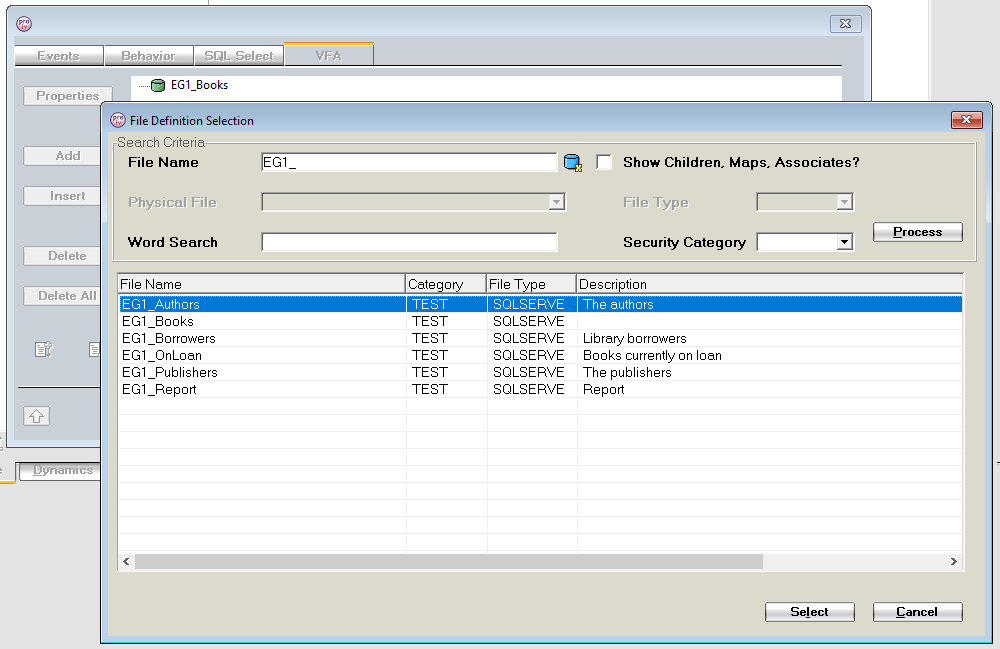1000x649 pixels.
Task: Select the EG1_Report row
Action: [540, 390]
